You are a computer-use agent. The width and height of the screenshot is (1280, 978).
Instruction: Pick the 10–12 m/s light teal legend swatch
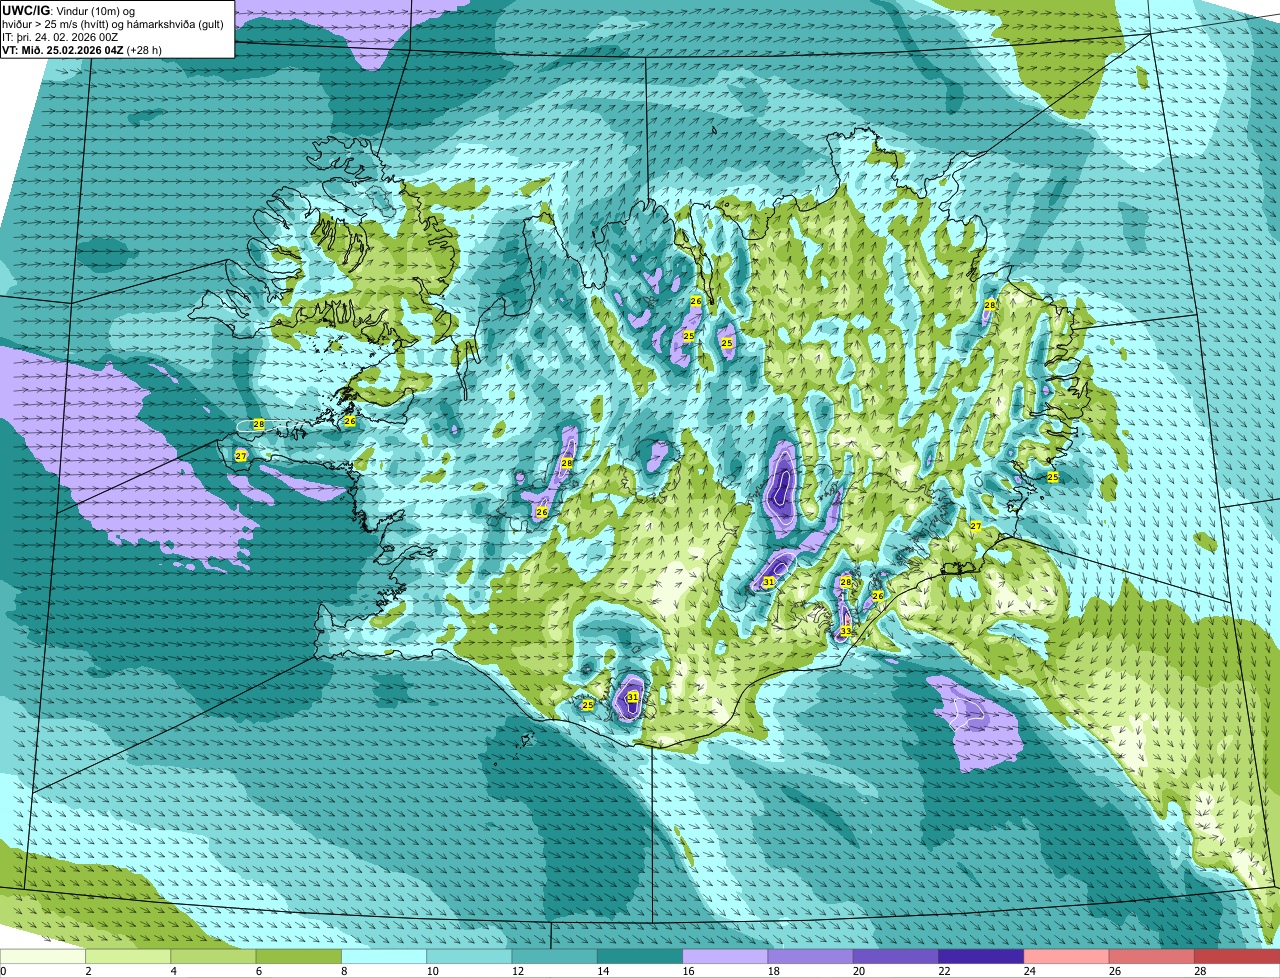pos(469,956)
